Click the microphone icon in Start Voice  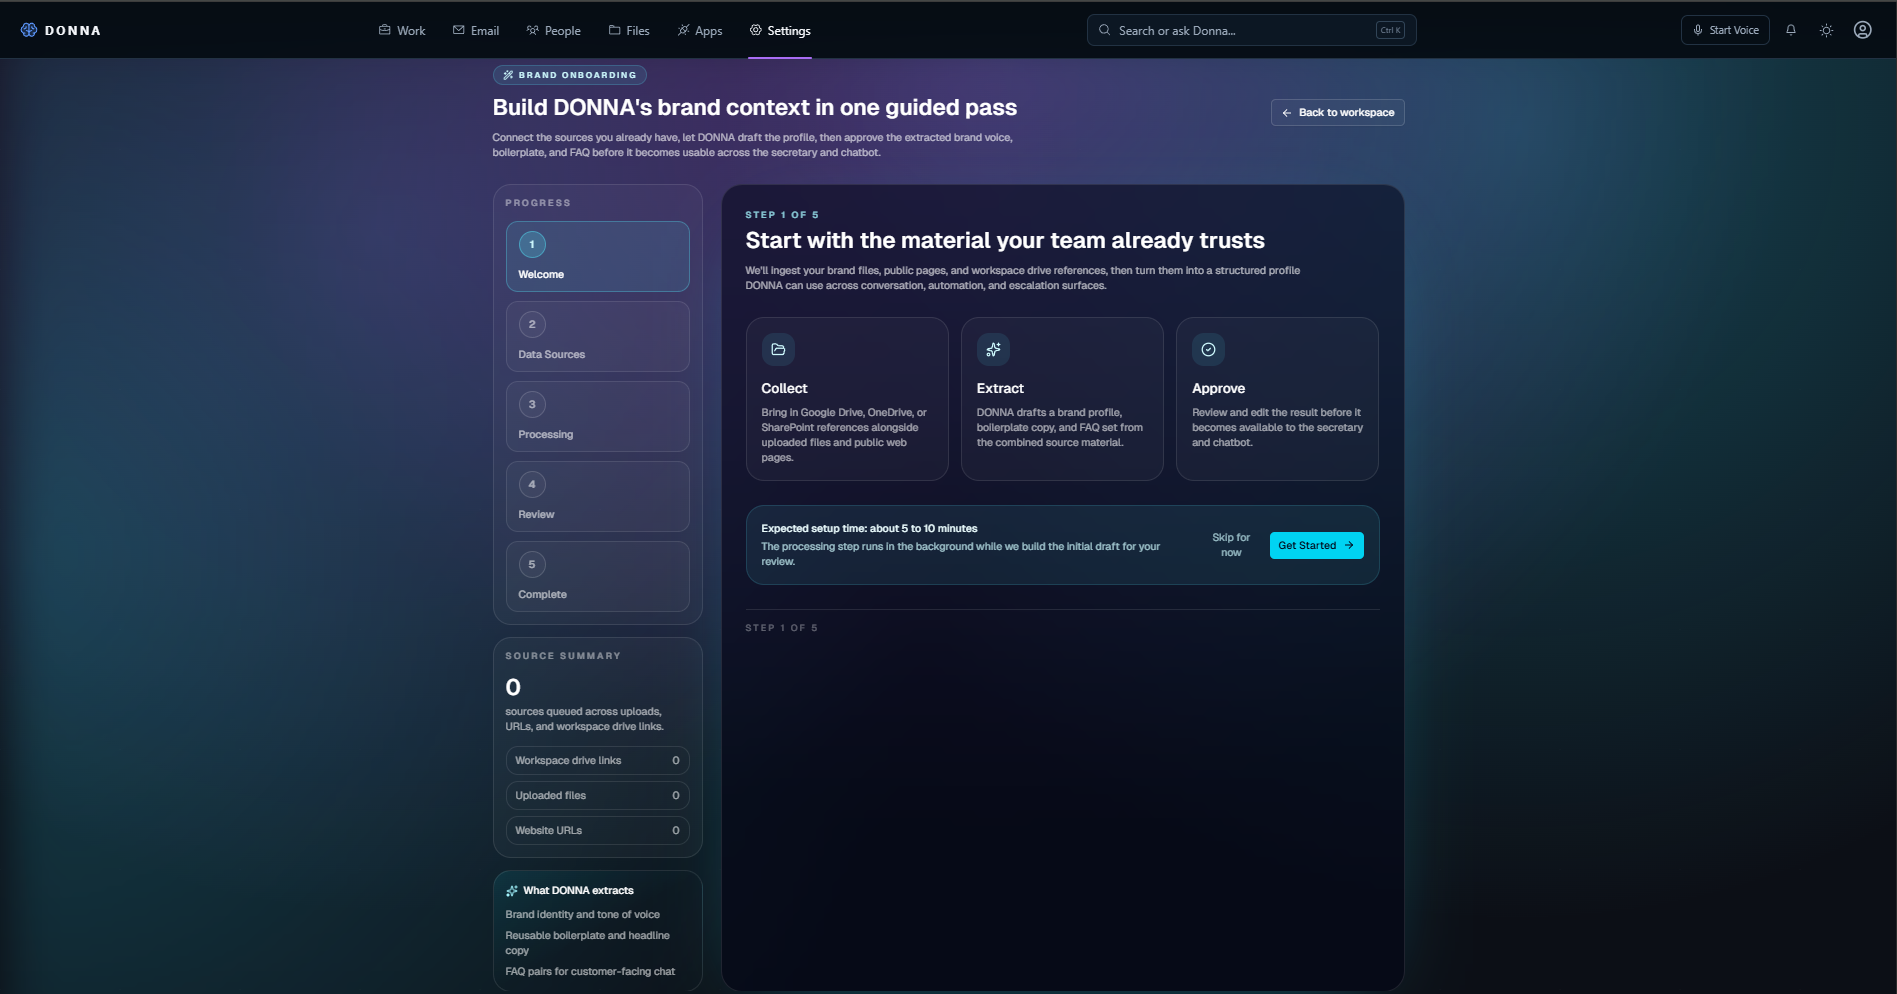[x=1698, y=30]
